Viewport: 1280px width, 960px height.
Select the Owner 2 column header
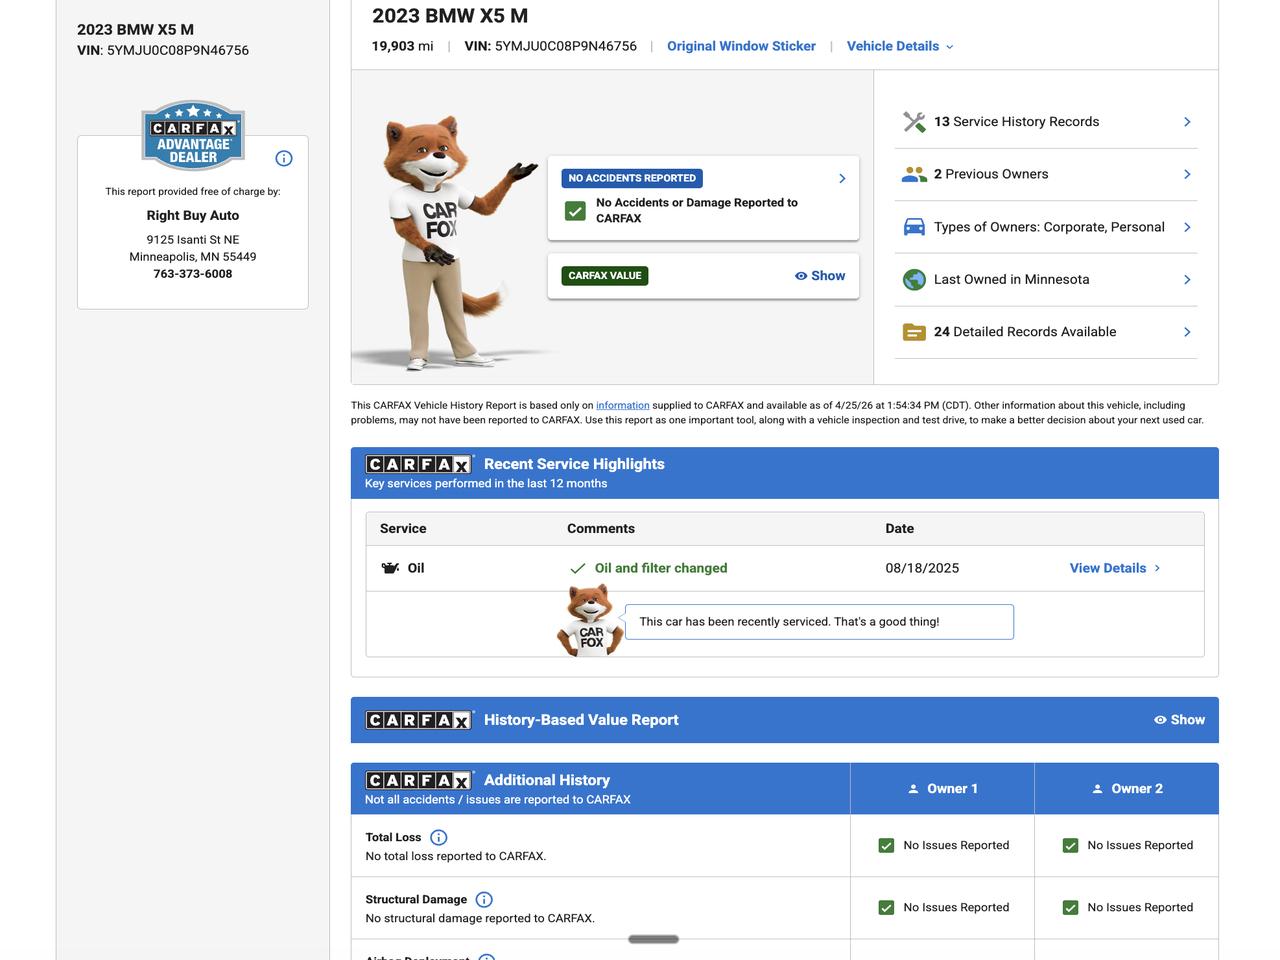(x=1126, y=789)
